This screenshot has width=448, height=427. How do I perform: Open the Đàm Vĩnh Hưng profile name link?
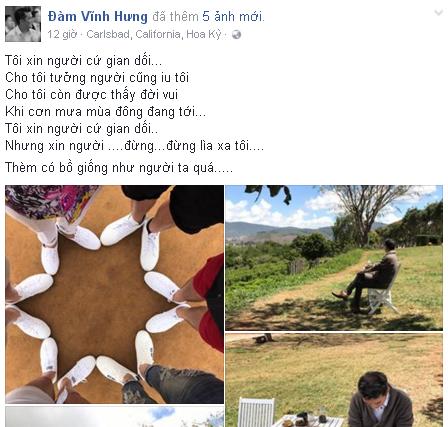point(97,16)
